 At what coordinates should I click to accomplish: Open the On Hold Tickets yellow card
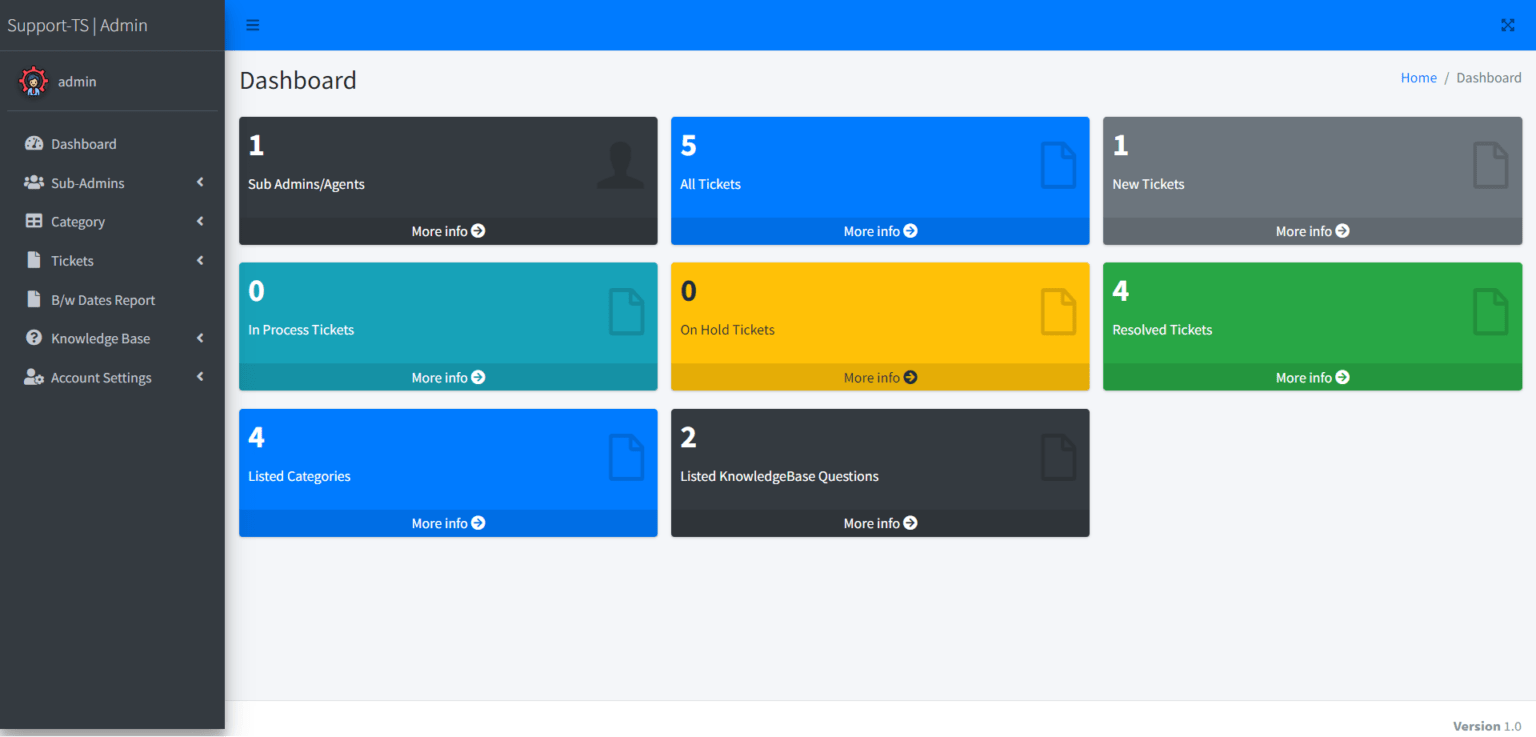pyautogui.click(x=879, y=326)
